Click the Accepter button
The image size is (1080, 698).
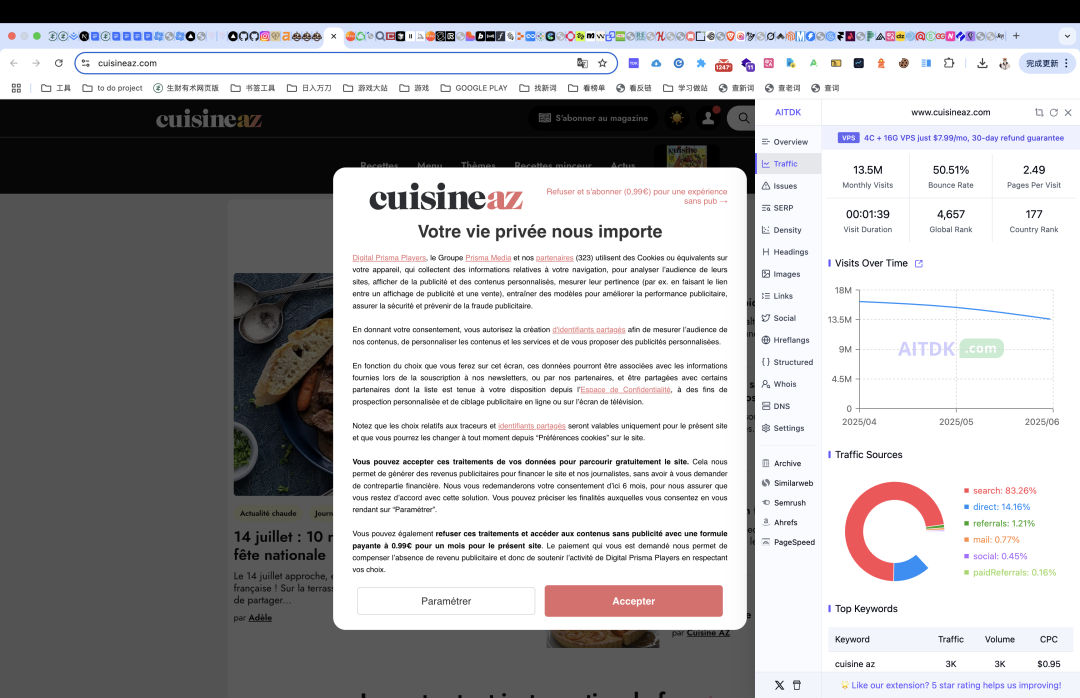[634, 601]
